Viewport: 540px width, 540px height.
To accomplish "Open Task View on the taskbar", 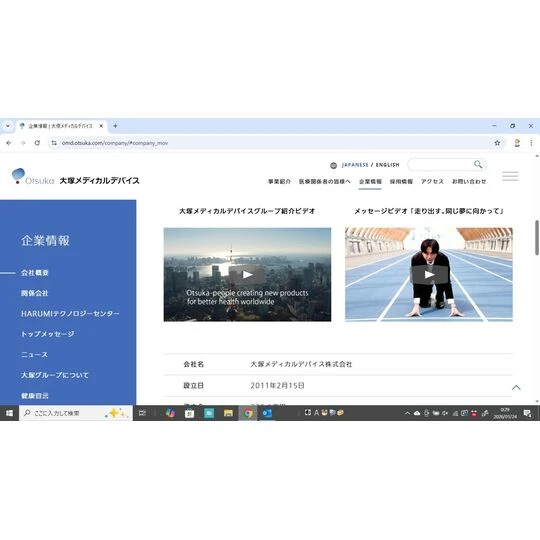I will point(142,413).
